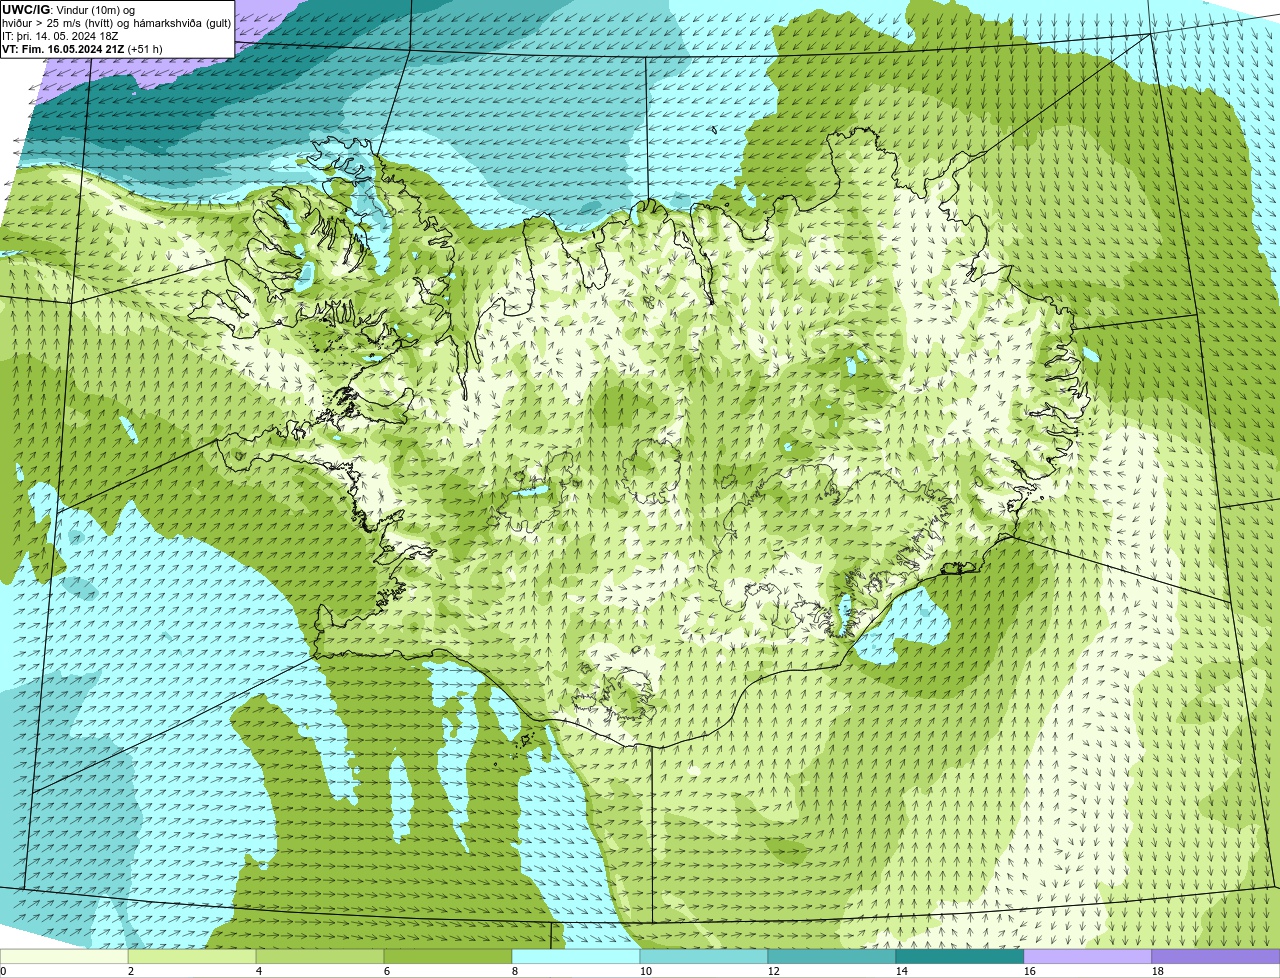The image size is (1280, 978).
Task: Click the legend swatch between 6 and 8
Action: click(x=448, y=957)
